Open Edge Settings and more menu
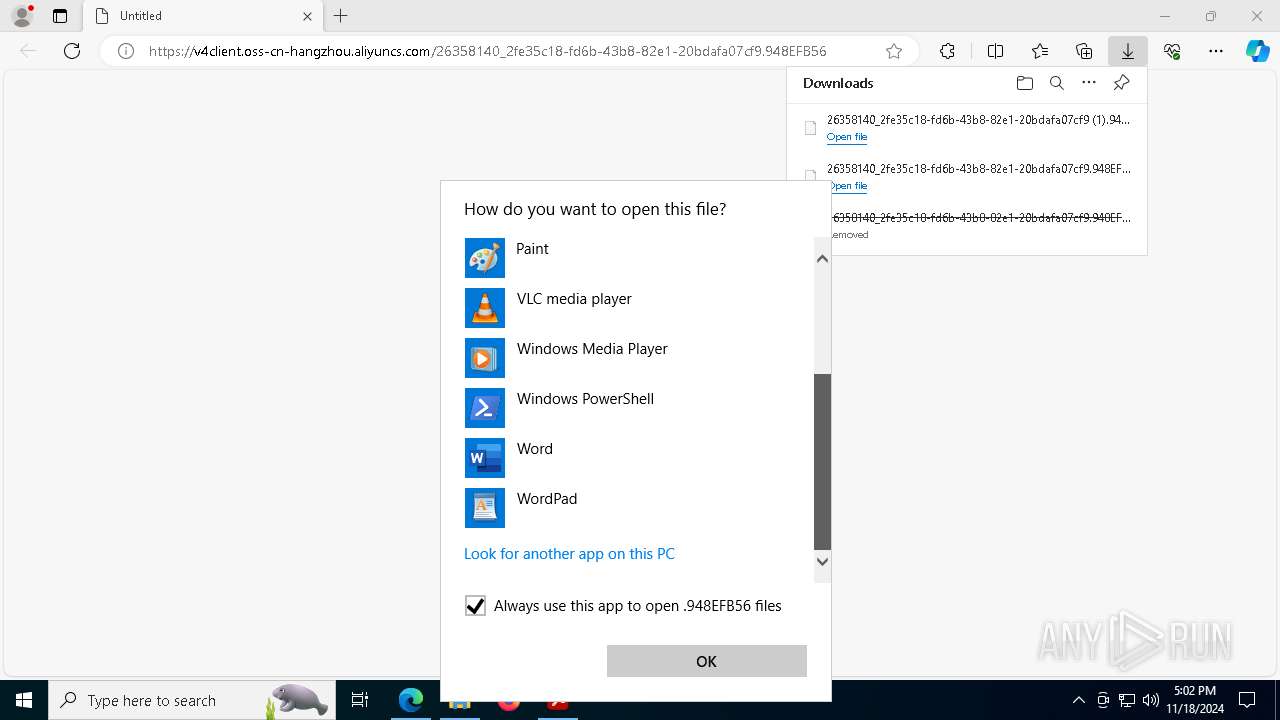Image resolution: width=1280 pixels, height=720 pixels. [x=1216, y=51]
